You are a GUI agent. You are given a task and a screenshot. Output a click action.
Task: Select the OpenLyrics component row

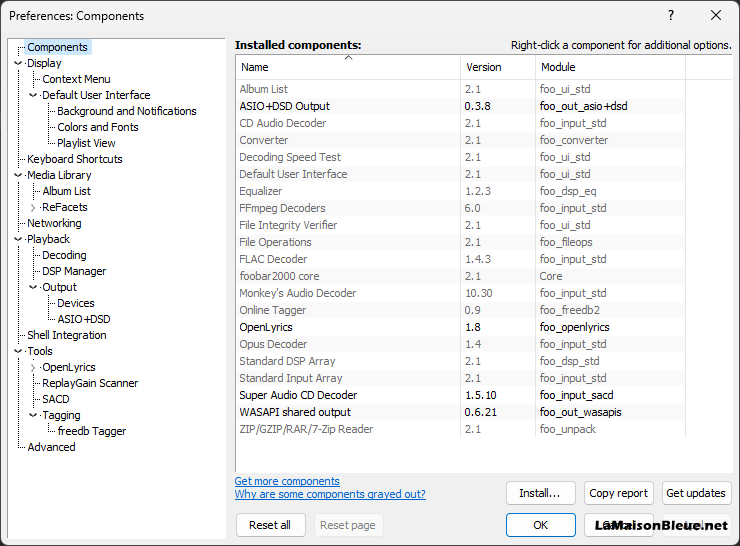[x=461, y=327]
